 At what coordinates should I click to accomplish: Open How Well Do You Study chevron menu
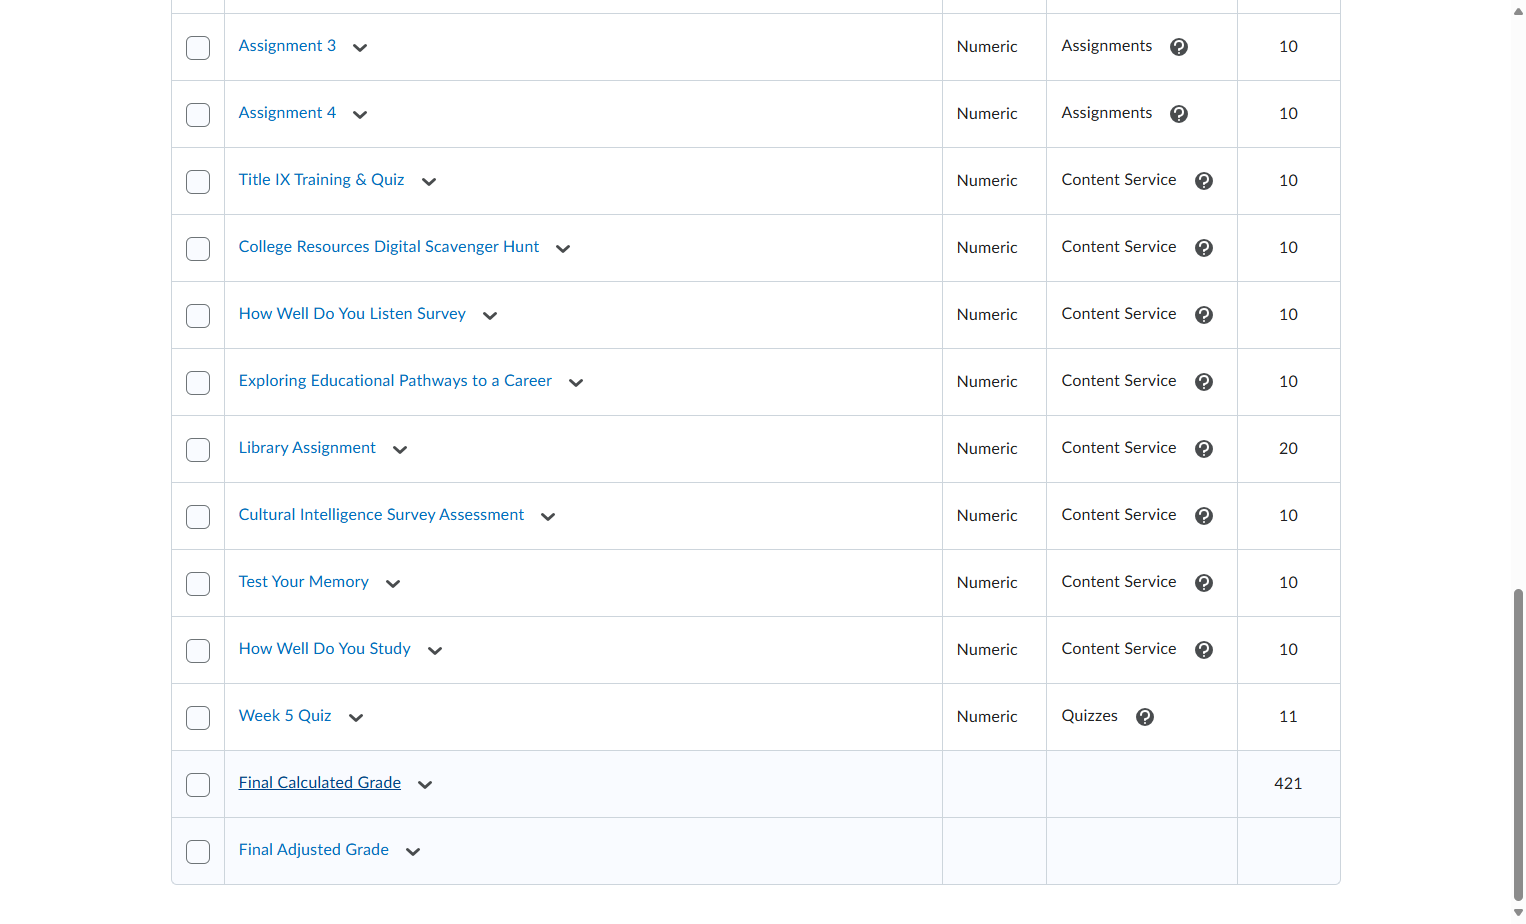pyautogui.click(x=435, y=651)
